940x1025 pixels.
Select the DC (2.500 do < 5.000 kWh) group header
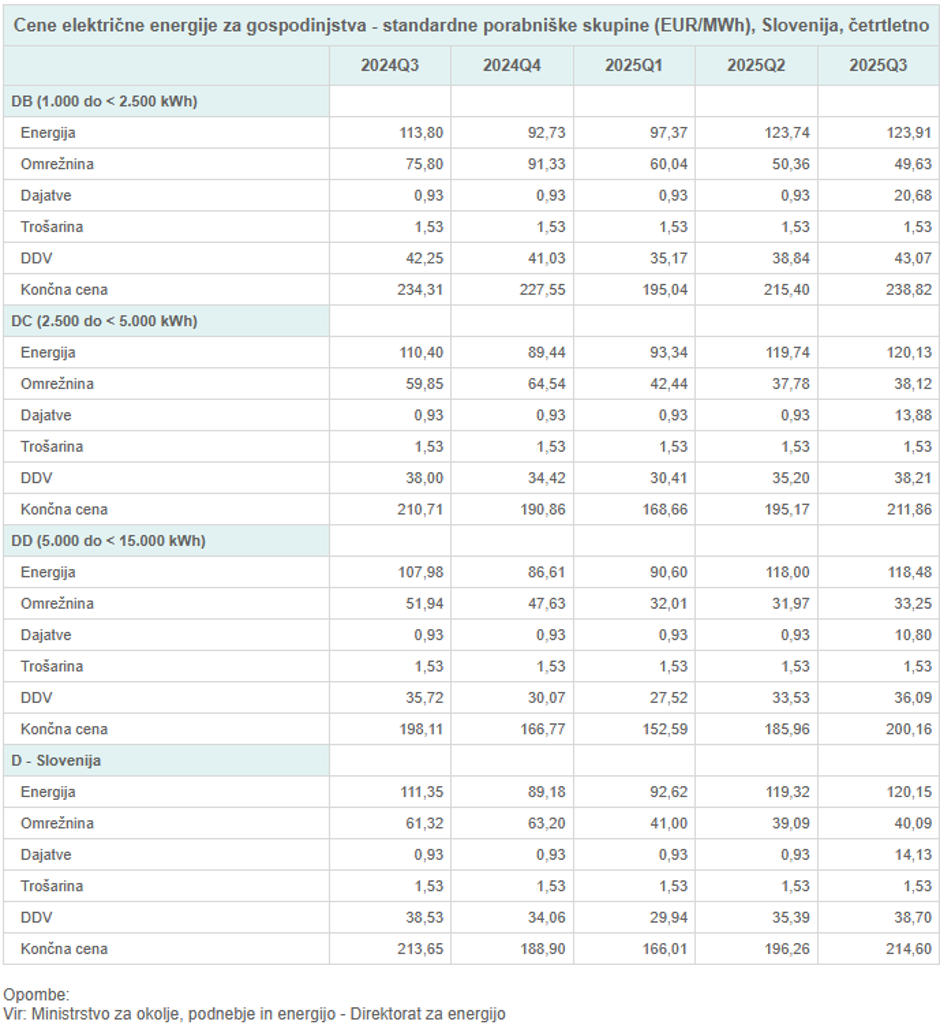pyautogui.click(x=104, y=321)
